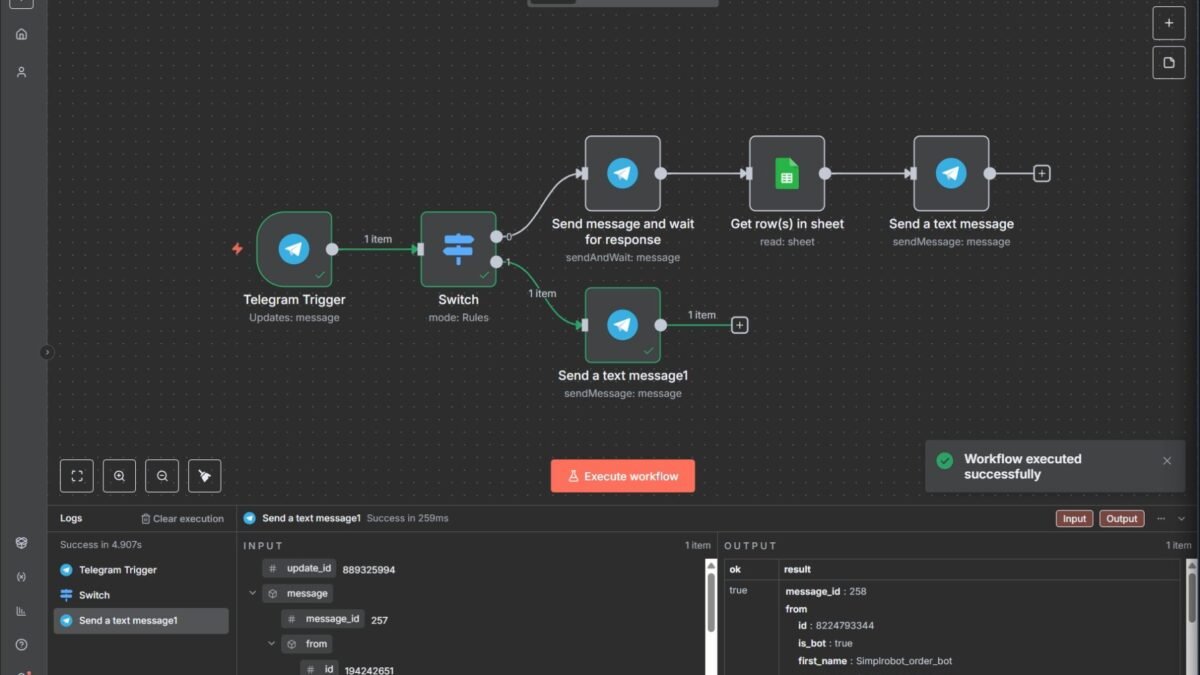
Task: Click the message_id field tag
Action: click(322, 619)
